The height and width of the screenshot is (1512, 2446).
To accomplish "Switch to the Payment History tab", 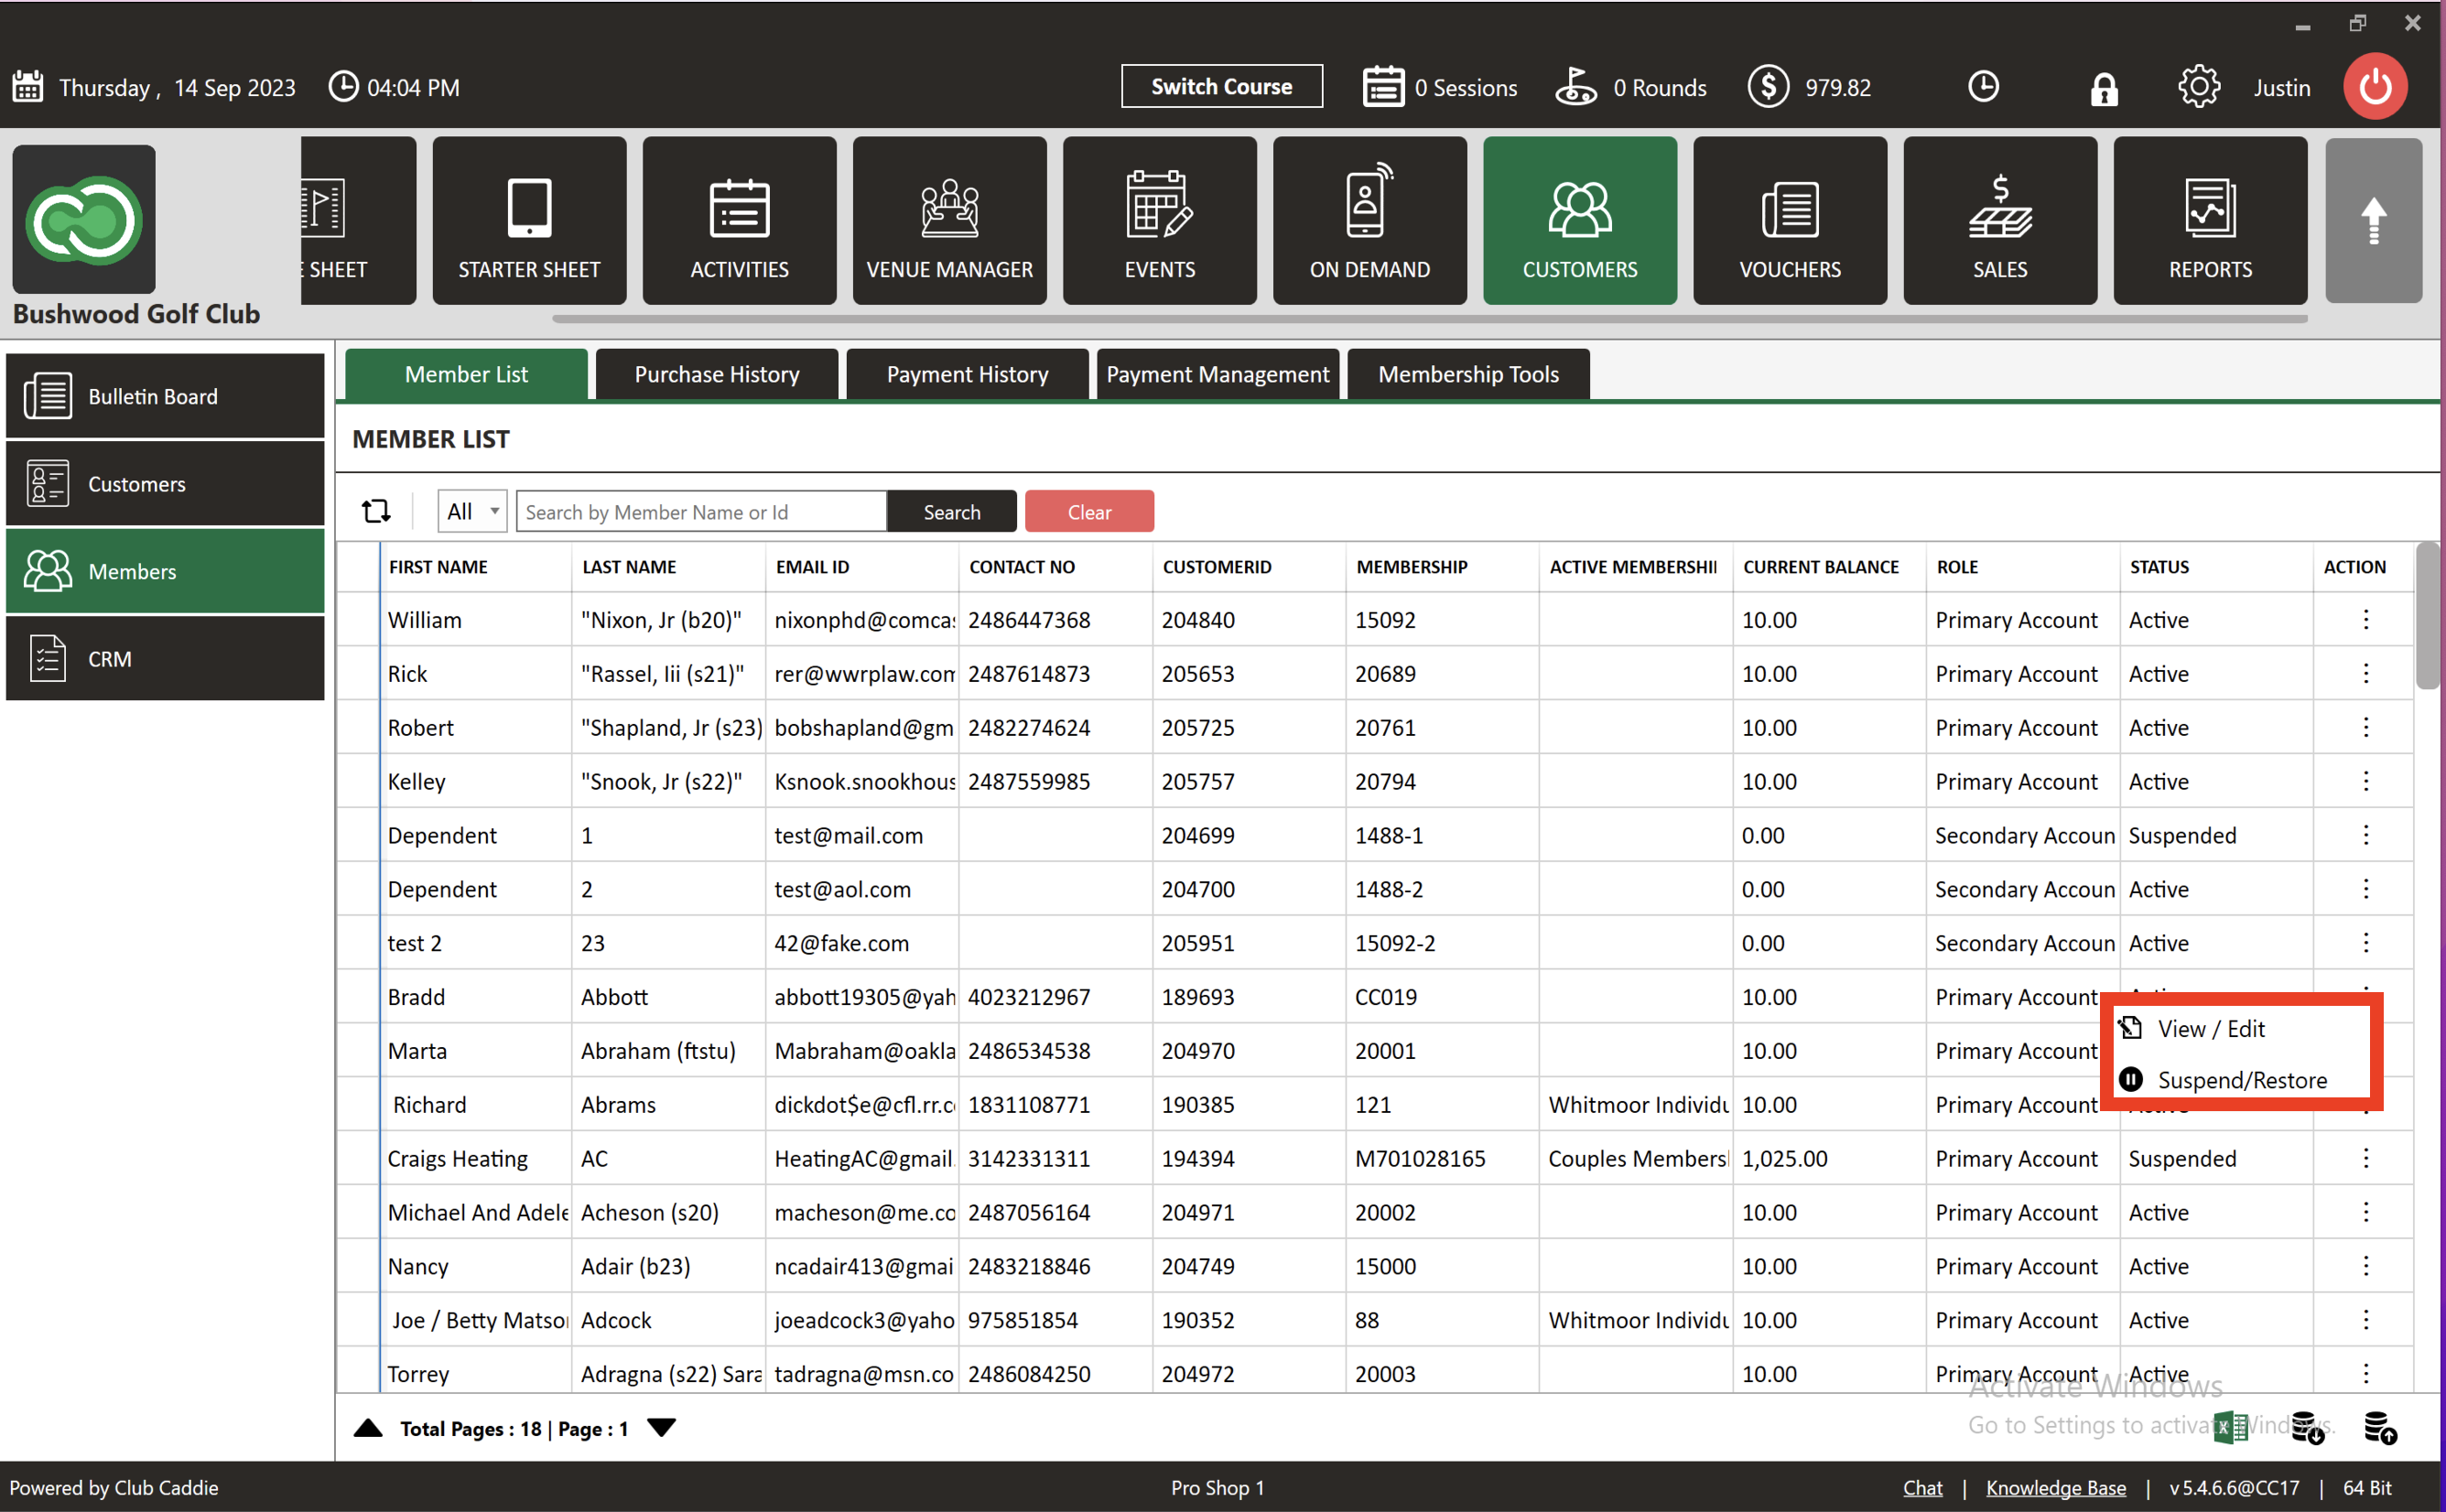I will click(x=966, y=374).
